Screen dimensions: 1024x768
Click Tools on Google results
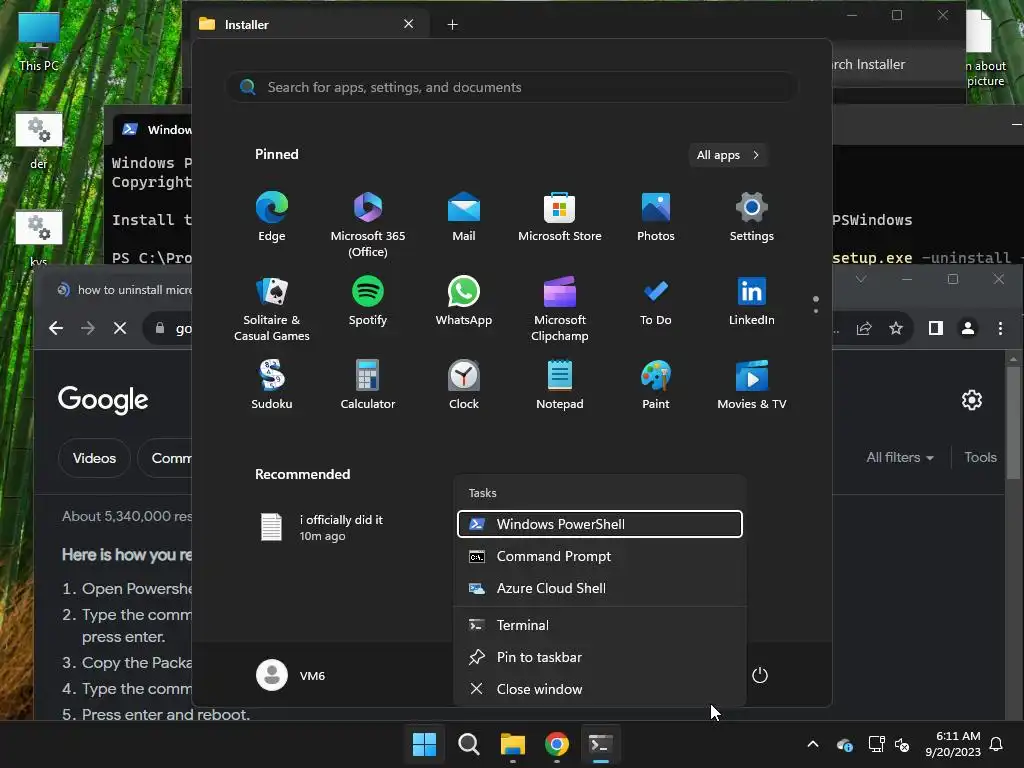coord(980,457)
